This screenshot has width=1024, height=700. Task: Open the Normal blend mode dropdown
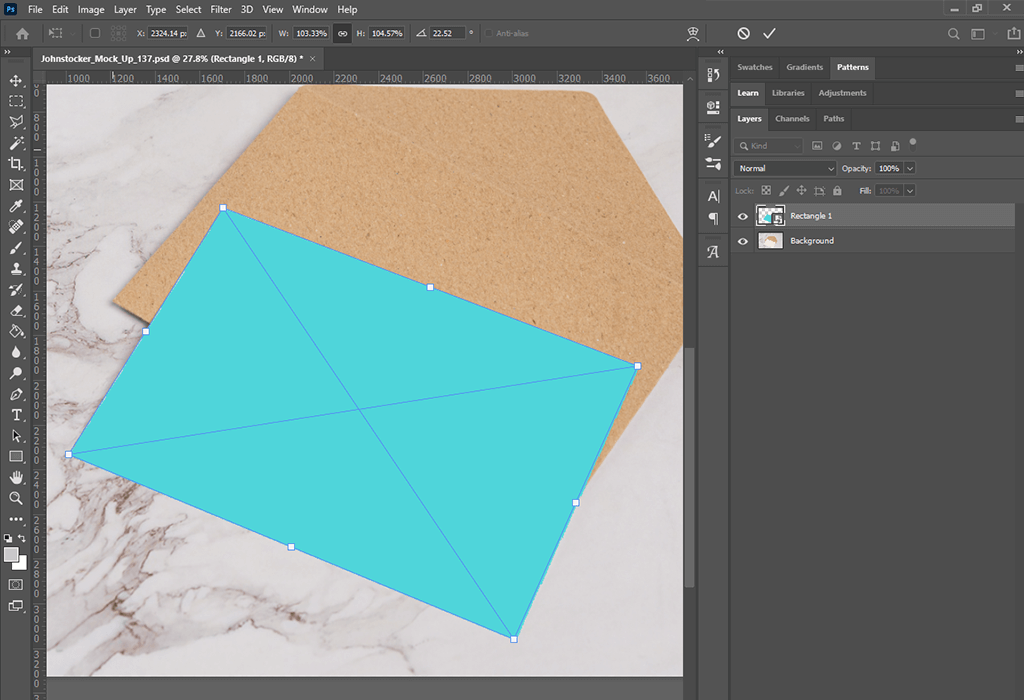coord(785,168)
